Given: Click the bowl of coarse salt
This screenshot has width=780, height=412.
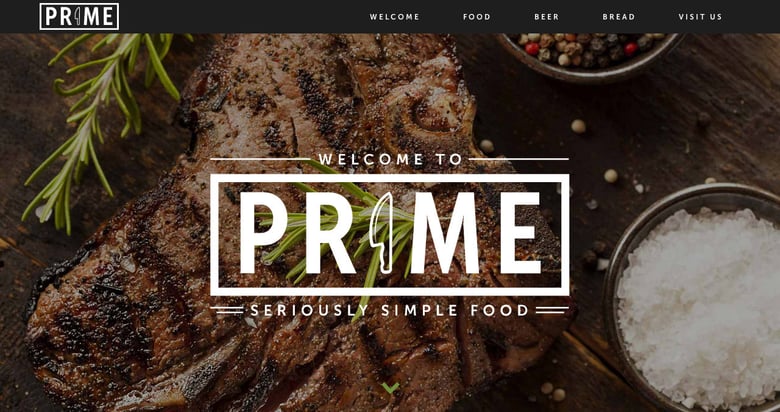Looking at the screenshot, I should tap(696, 299).
